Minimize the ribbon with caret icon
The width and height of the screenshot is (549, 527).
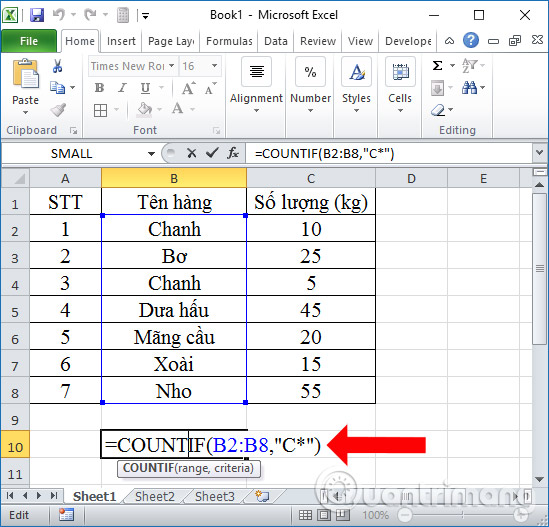(x=450, y=41)
